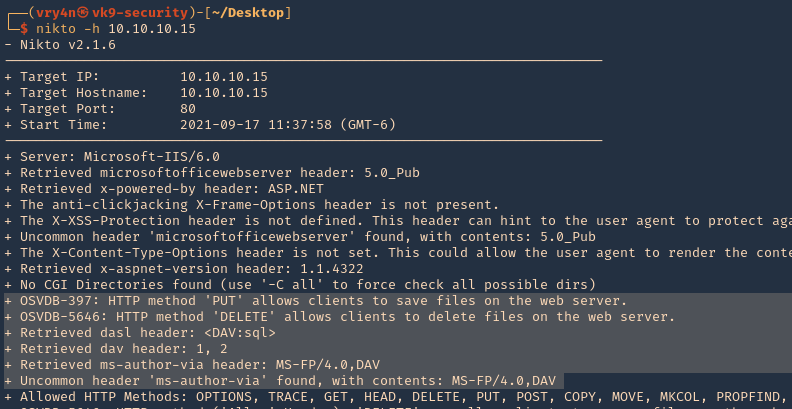Click the microsoftofficewebserver header line 5.0_Pub

(x=212, y=173)
